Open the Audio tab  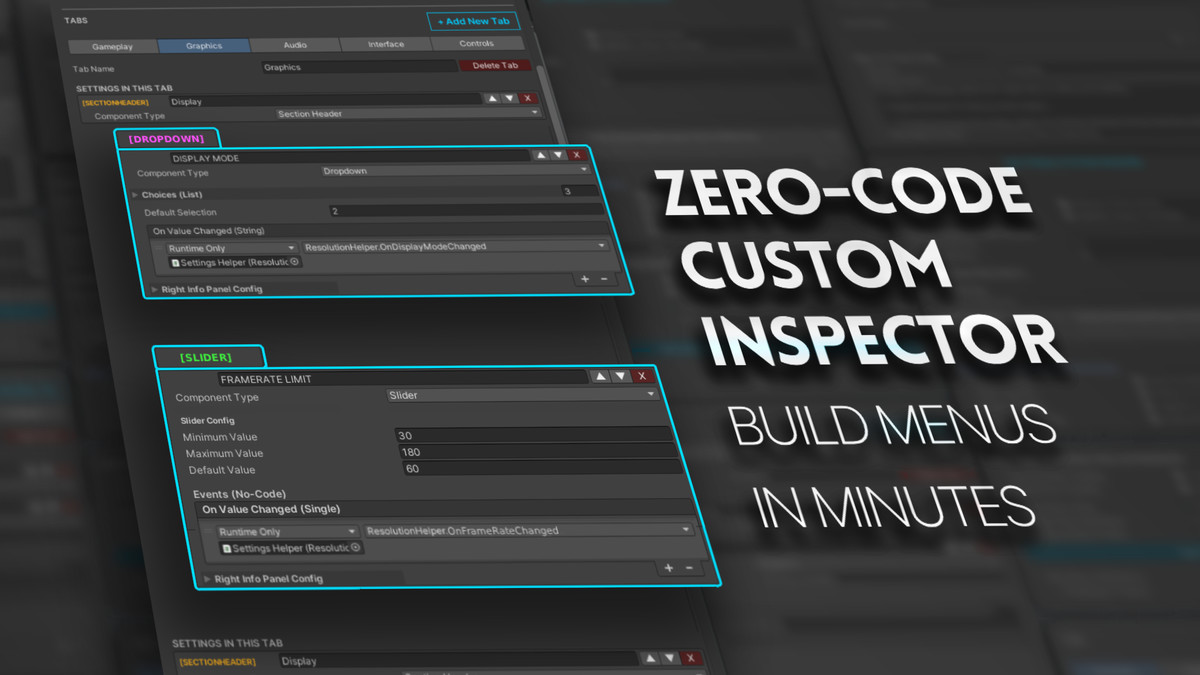point(295,45)
